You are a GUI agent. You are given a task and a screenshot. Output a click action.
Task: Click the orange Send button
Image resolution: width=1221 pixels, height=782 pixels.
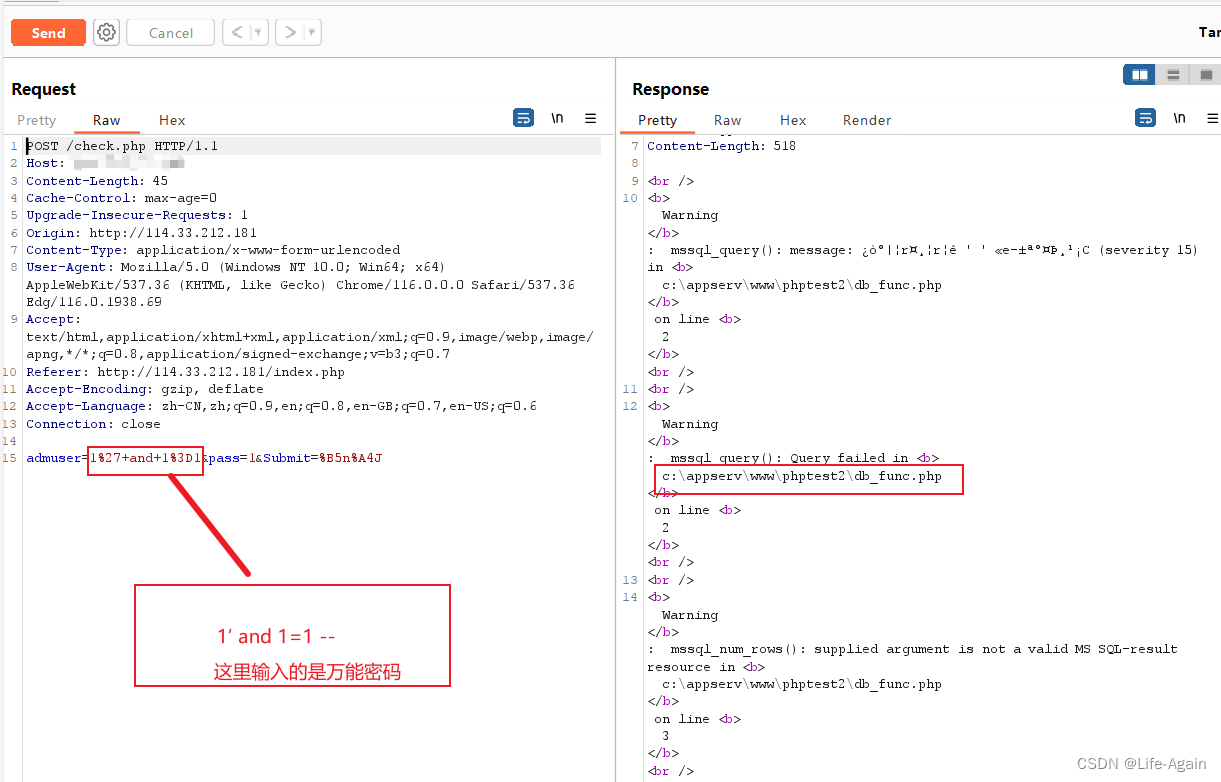pyautogui.click(x=48, y=32)
